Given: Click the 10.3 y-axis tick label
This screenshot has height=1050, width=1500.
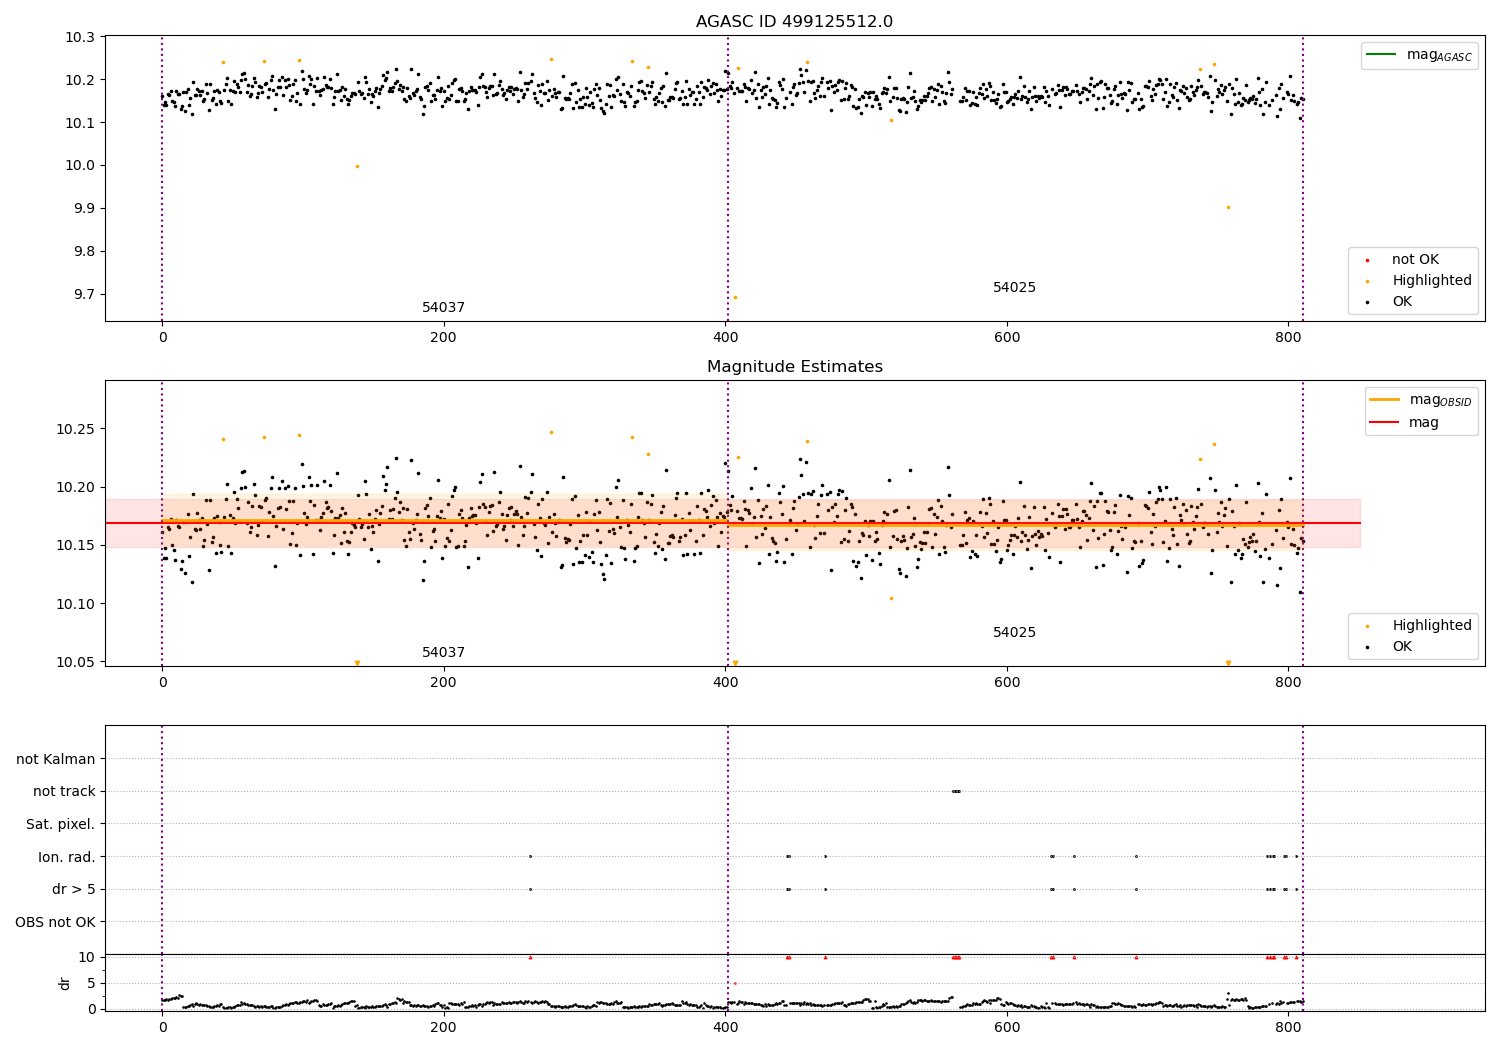Looking at the screenshot, I should click(x=80, y=37).
